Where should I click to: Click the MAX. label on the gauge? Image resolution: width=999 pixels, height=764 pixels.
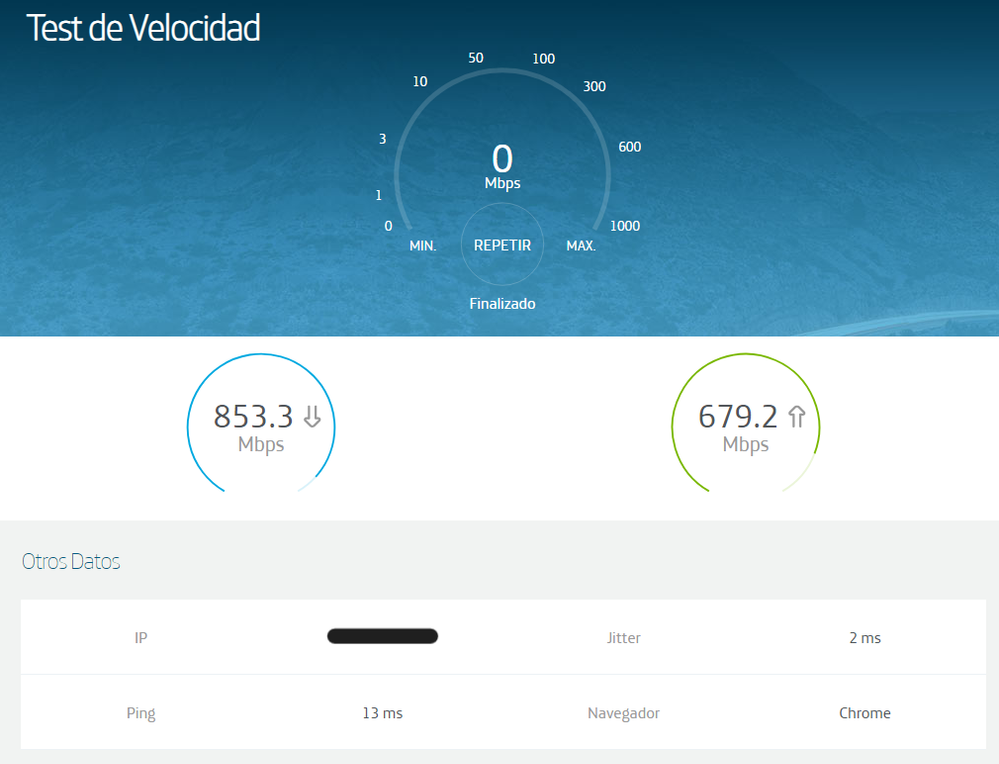[x=581, y=246]
